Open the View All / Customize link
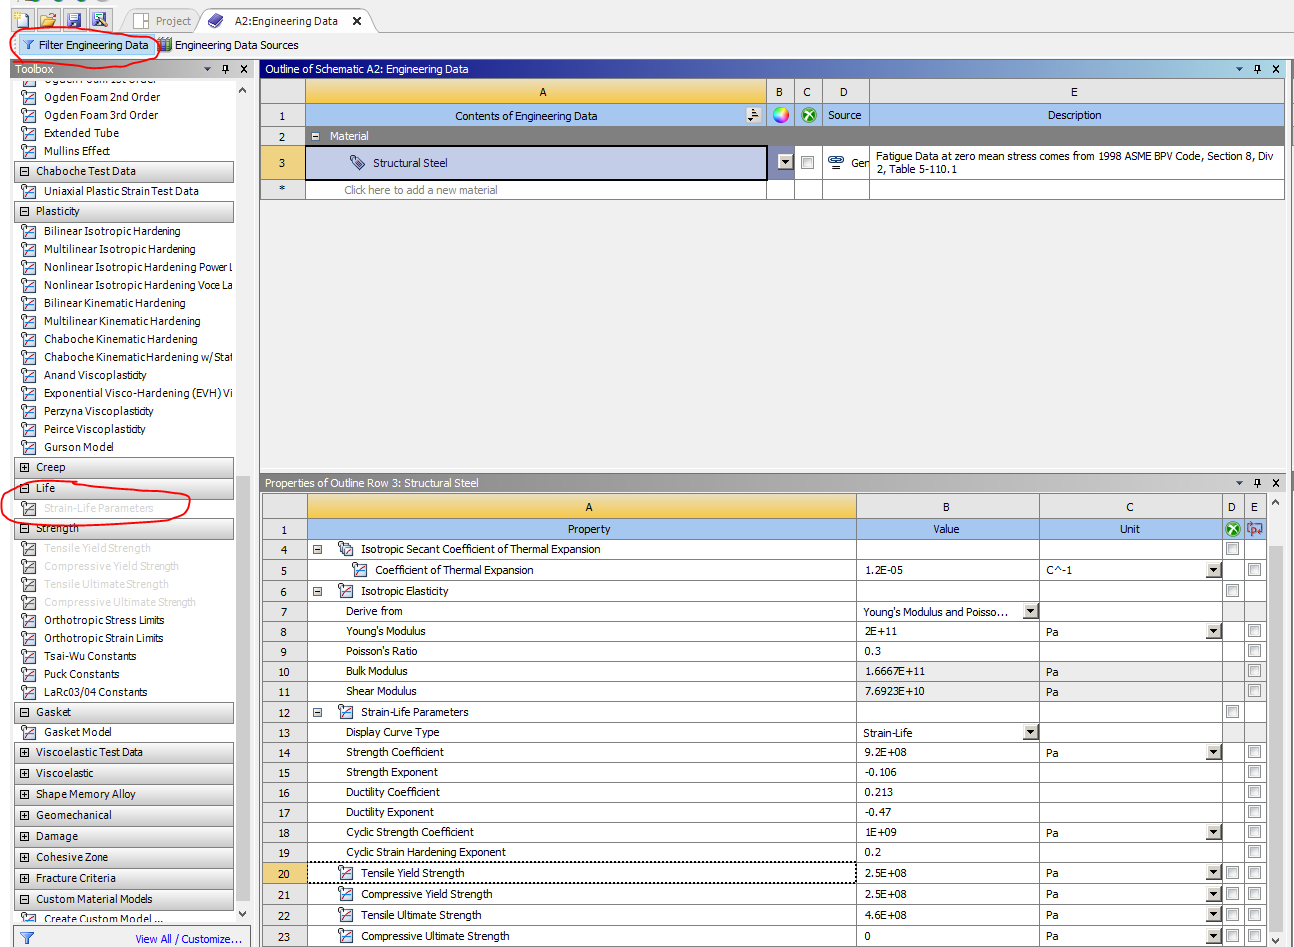The image size is (1294, 947). (188, 939)
